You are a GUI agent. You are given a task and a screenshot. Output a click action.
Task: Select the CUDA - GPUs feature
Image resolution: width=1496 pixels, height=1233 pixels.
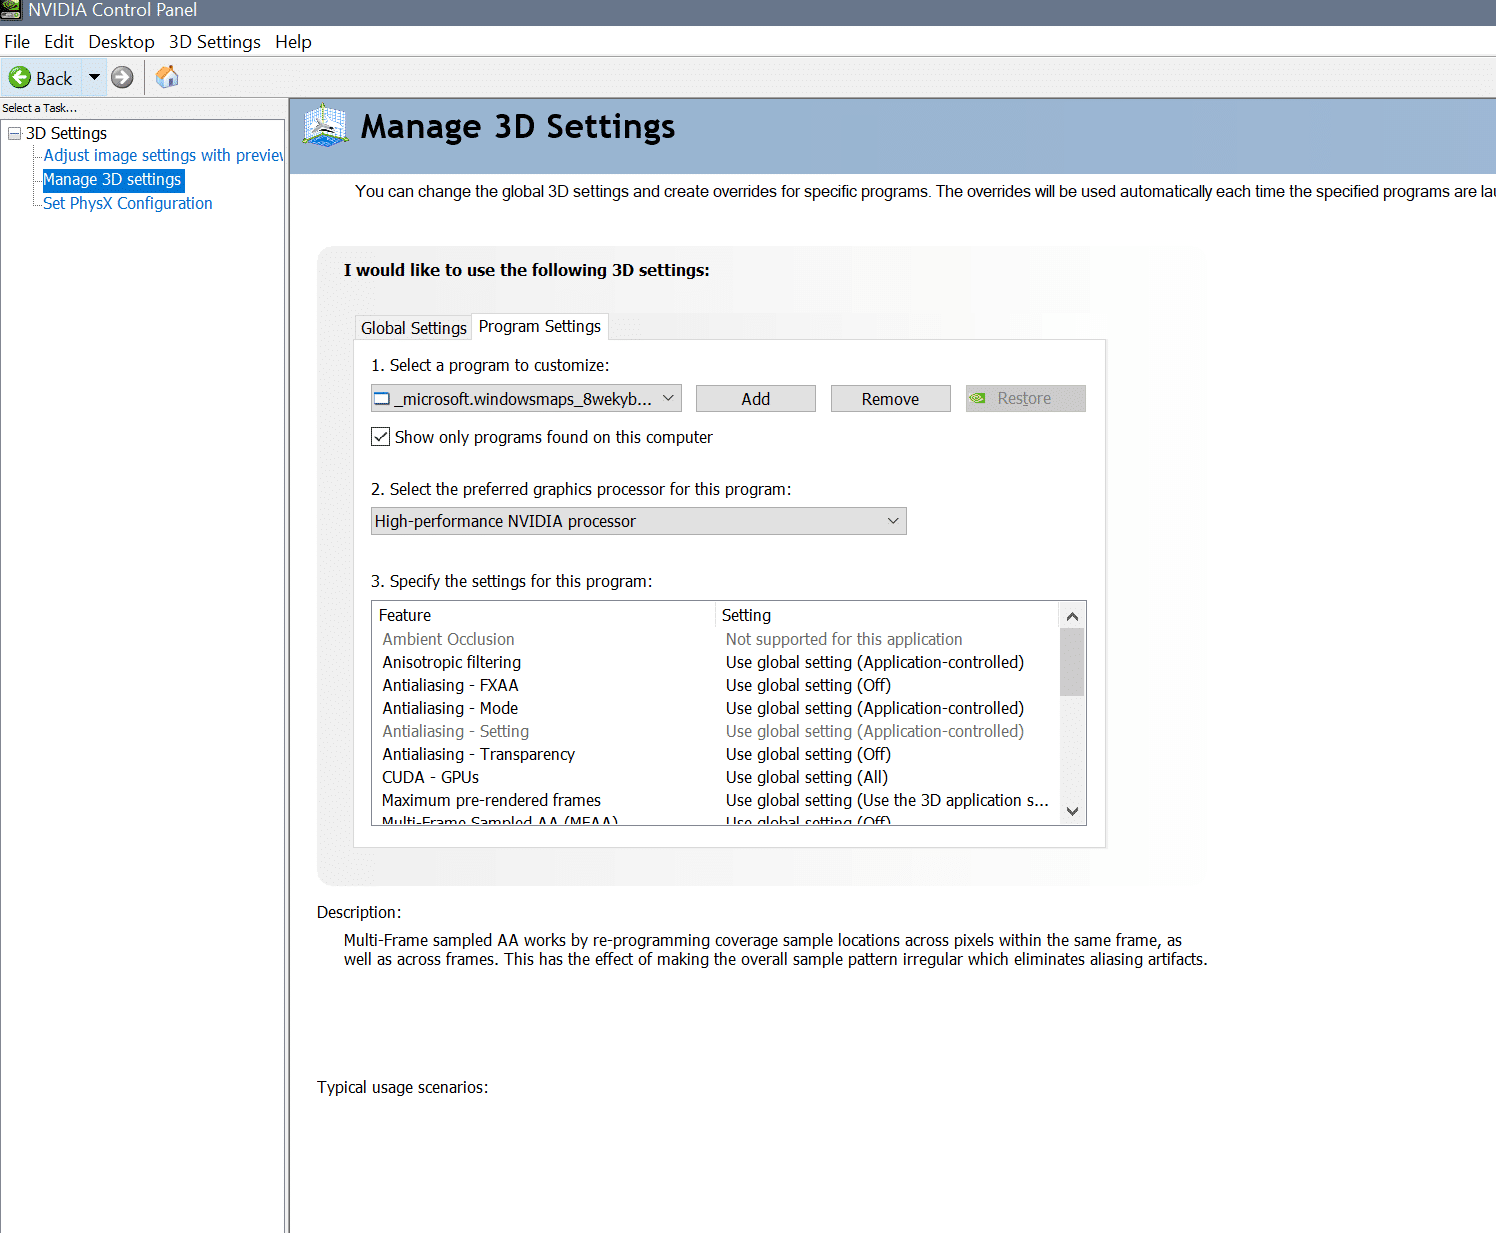430,777
